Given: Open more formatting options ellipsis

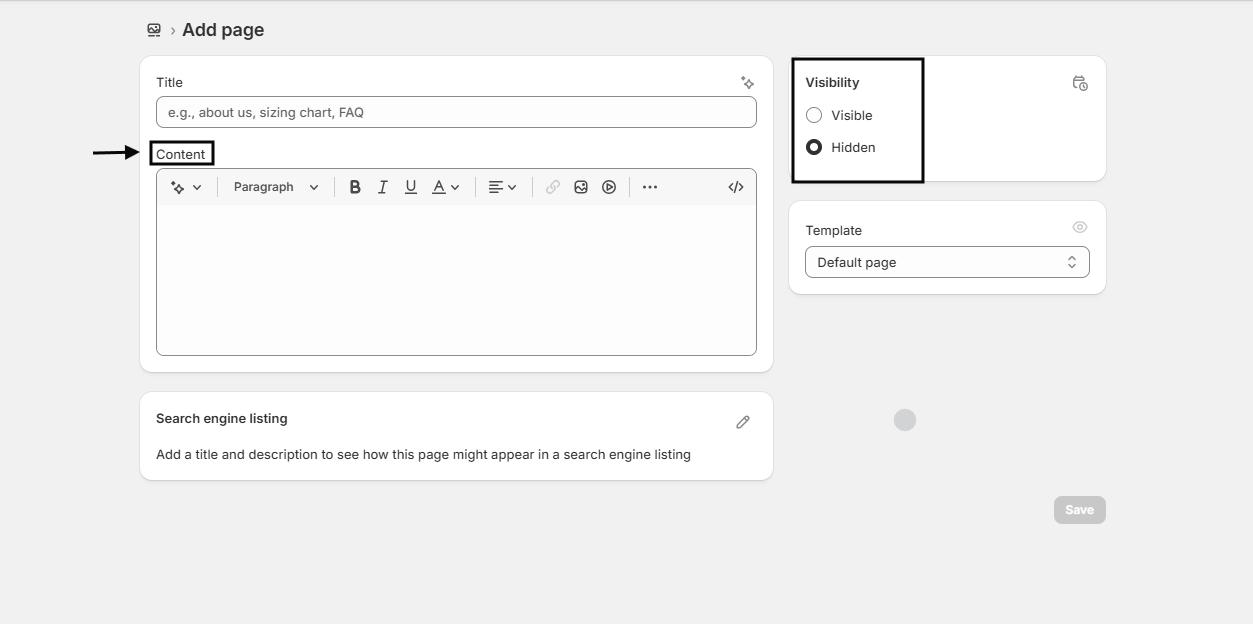Looking at the screenshot, I should [x=650, y=187].
